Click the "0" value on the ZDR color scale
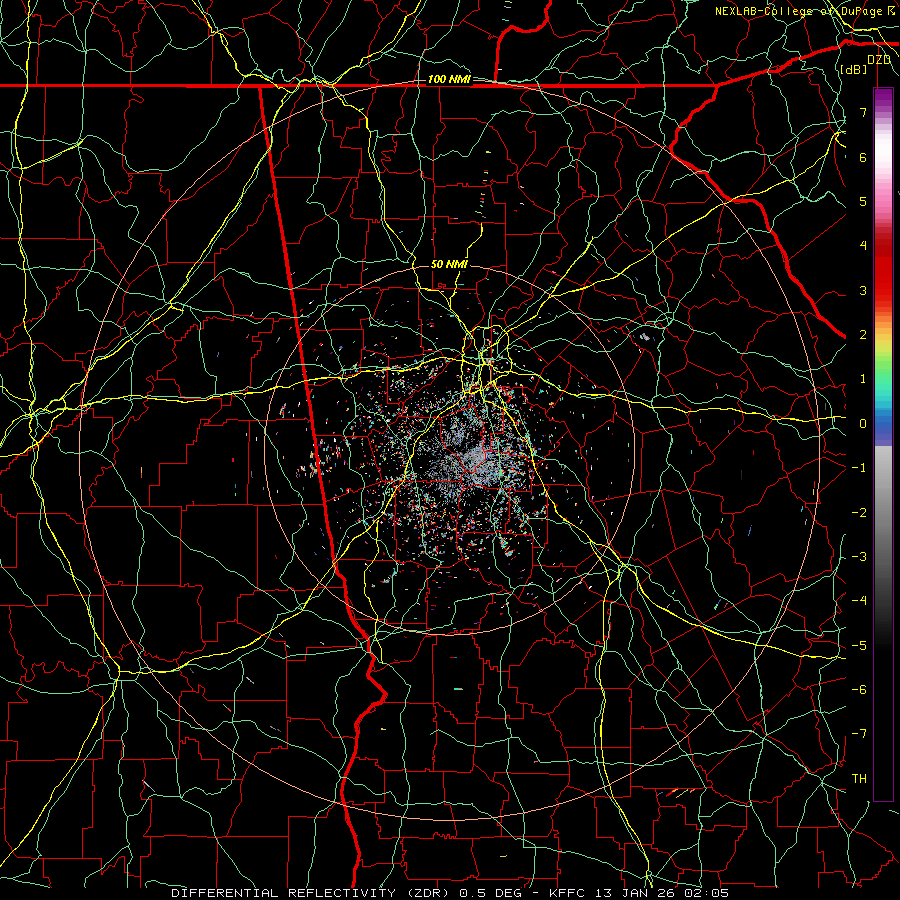 pos(863,424)
